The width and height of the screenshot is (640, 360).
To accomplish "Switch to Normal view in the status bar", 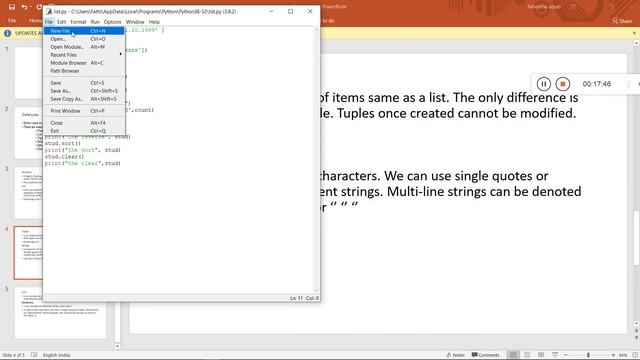I will [513, 355].
